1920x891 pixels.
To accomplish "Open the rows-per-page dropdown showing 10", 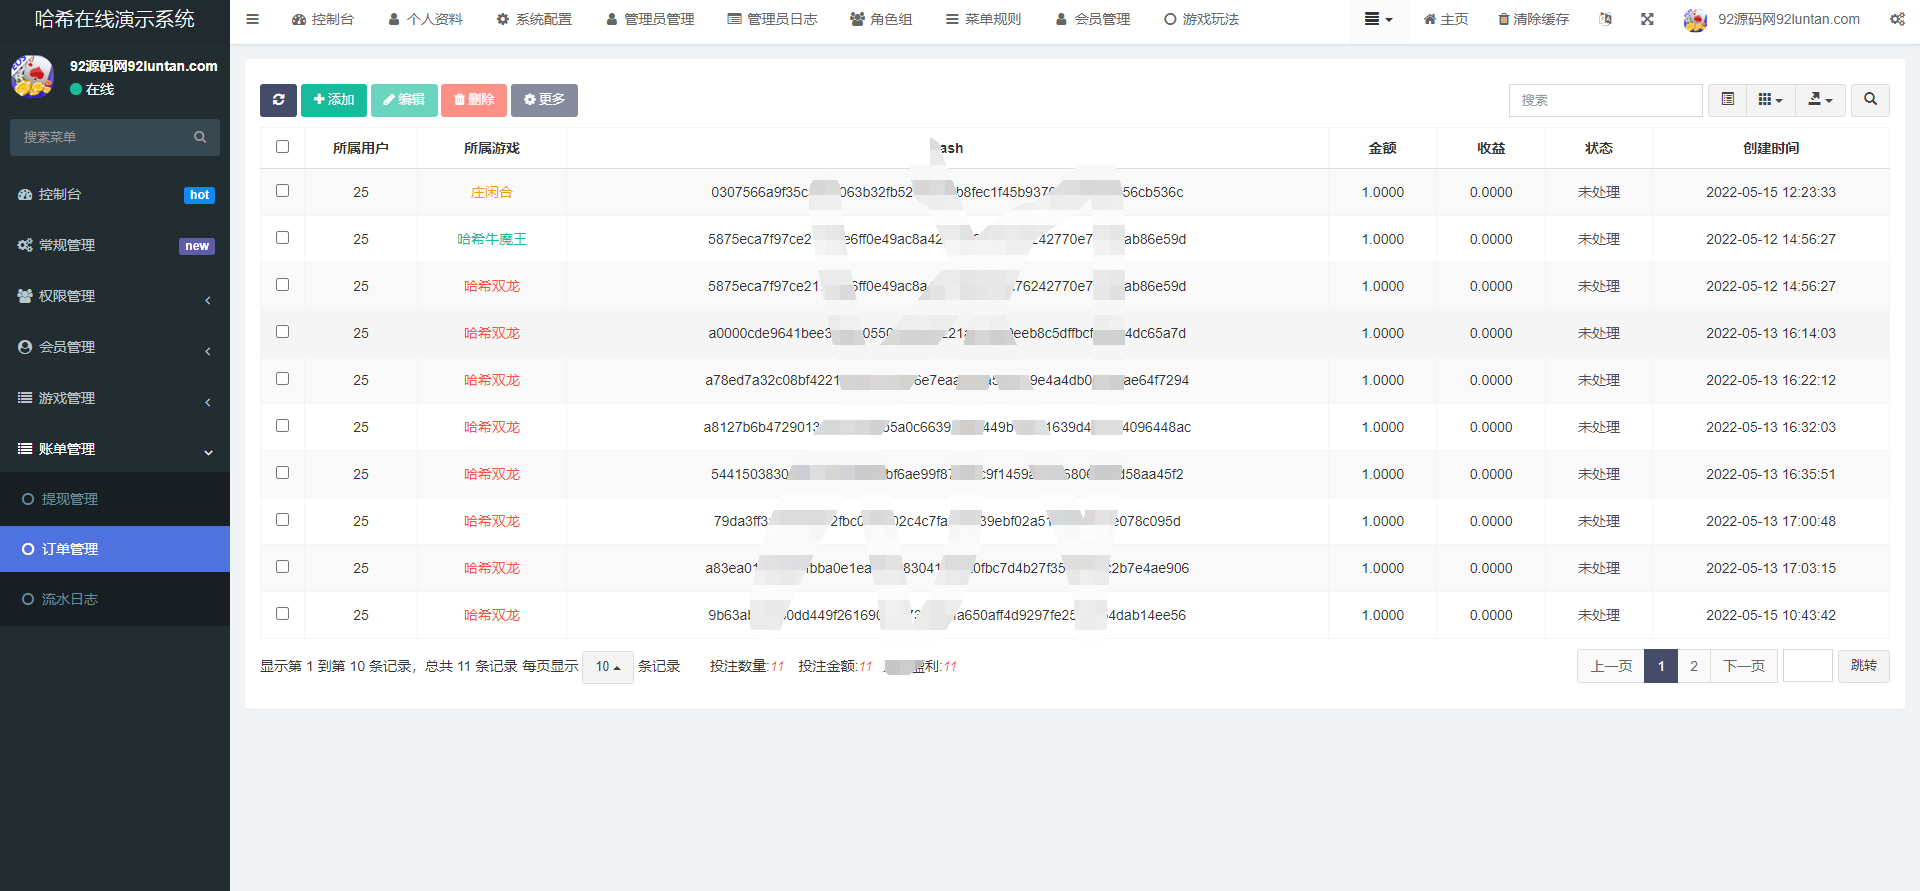I will (607, 667).
